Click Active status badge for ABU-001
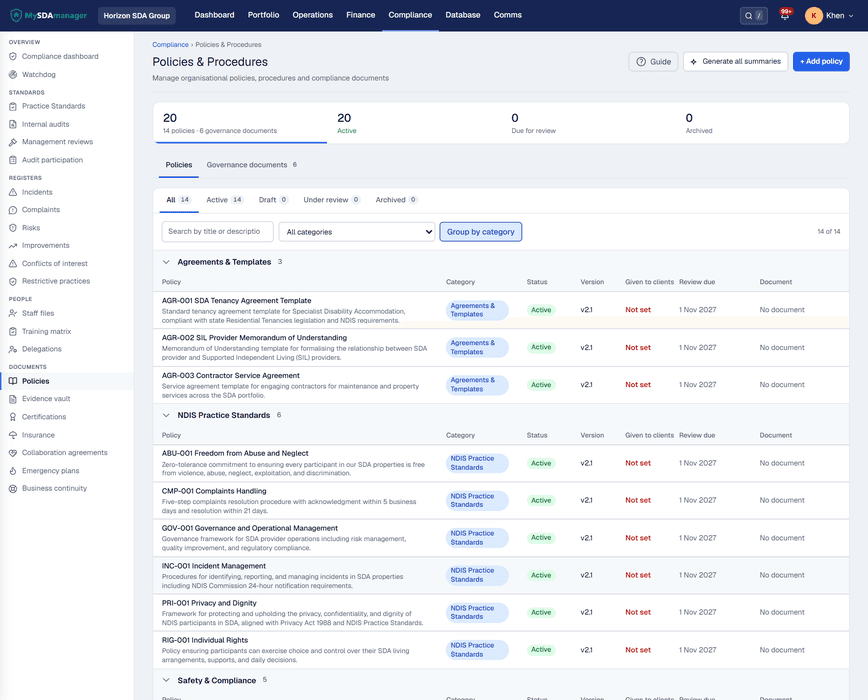This screenshot has height=700, width=868. 541,464
